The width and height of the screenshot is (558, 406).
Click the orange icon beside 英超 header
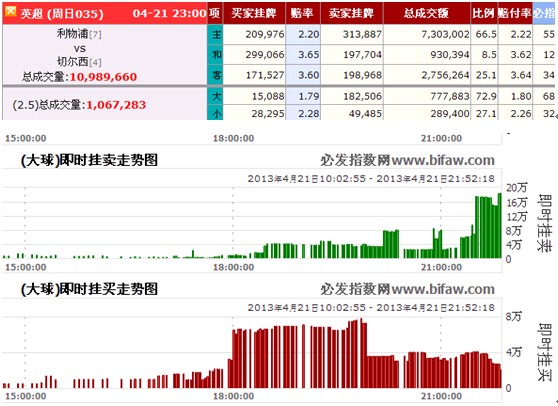(10, 11)
